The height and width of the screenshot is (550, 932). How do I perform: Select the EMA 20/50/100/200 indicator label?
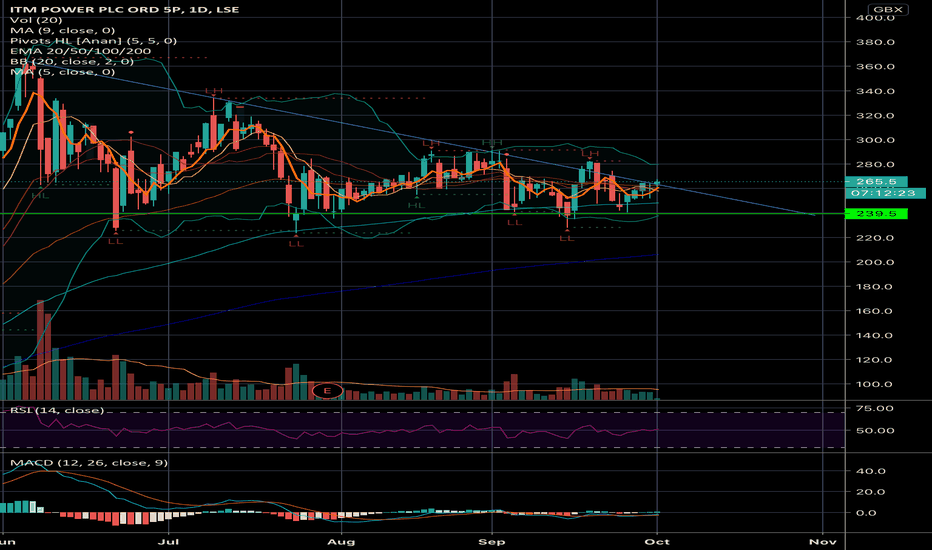(x=80, y=51)
